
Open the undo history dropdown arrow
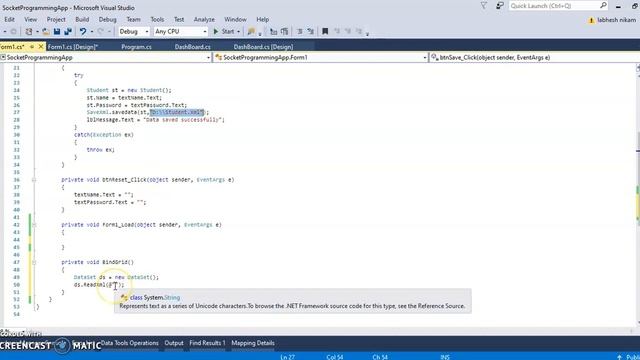pyautogui.click(x=92, y=31)
